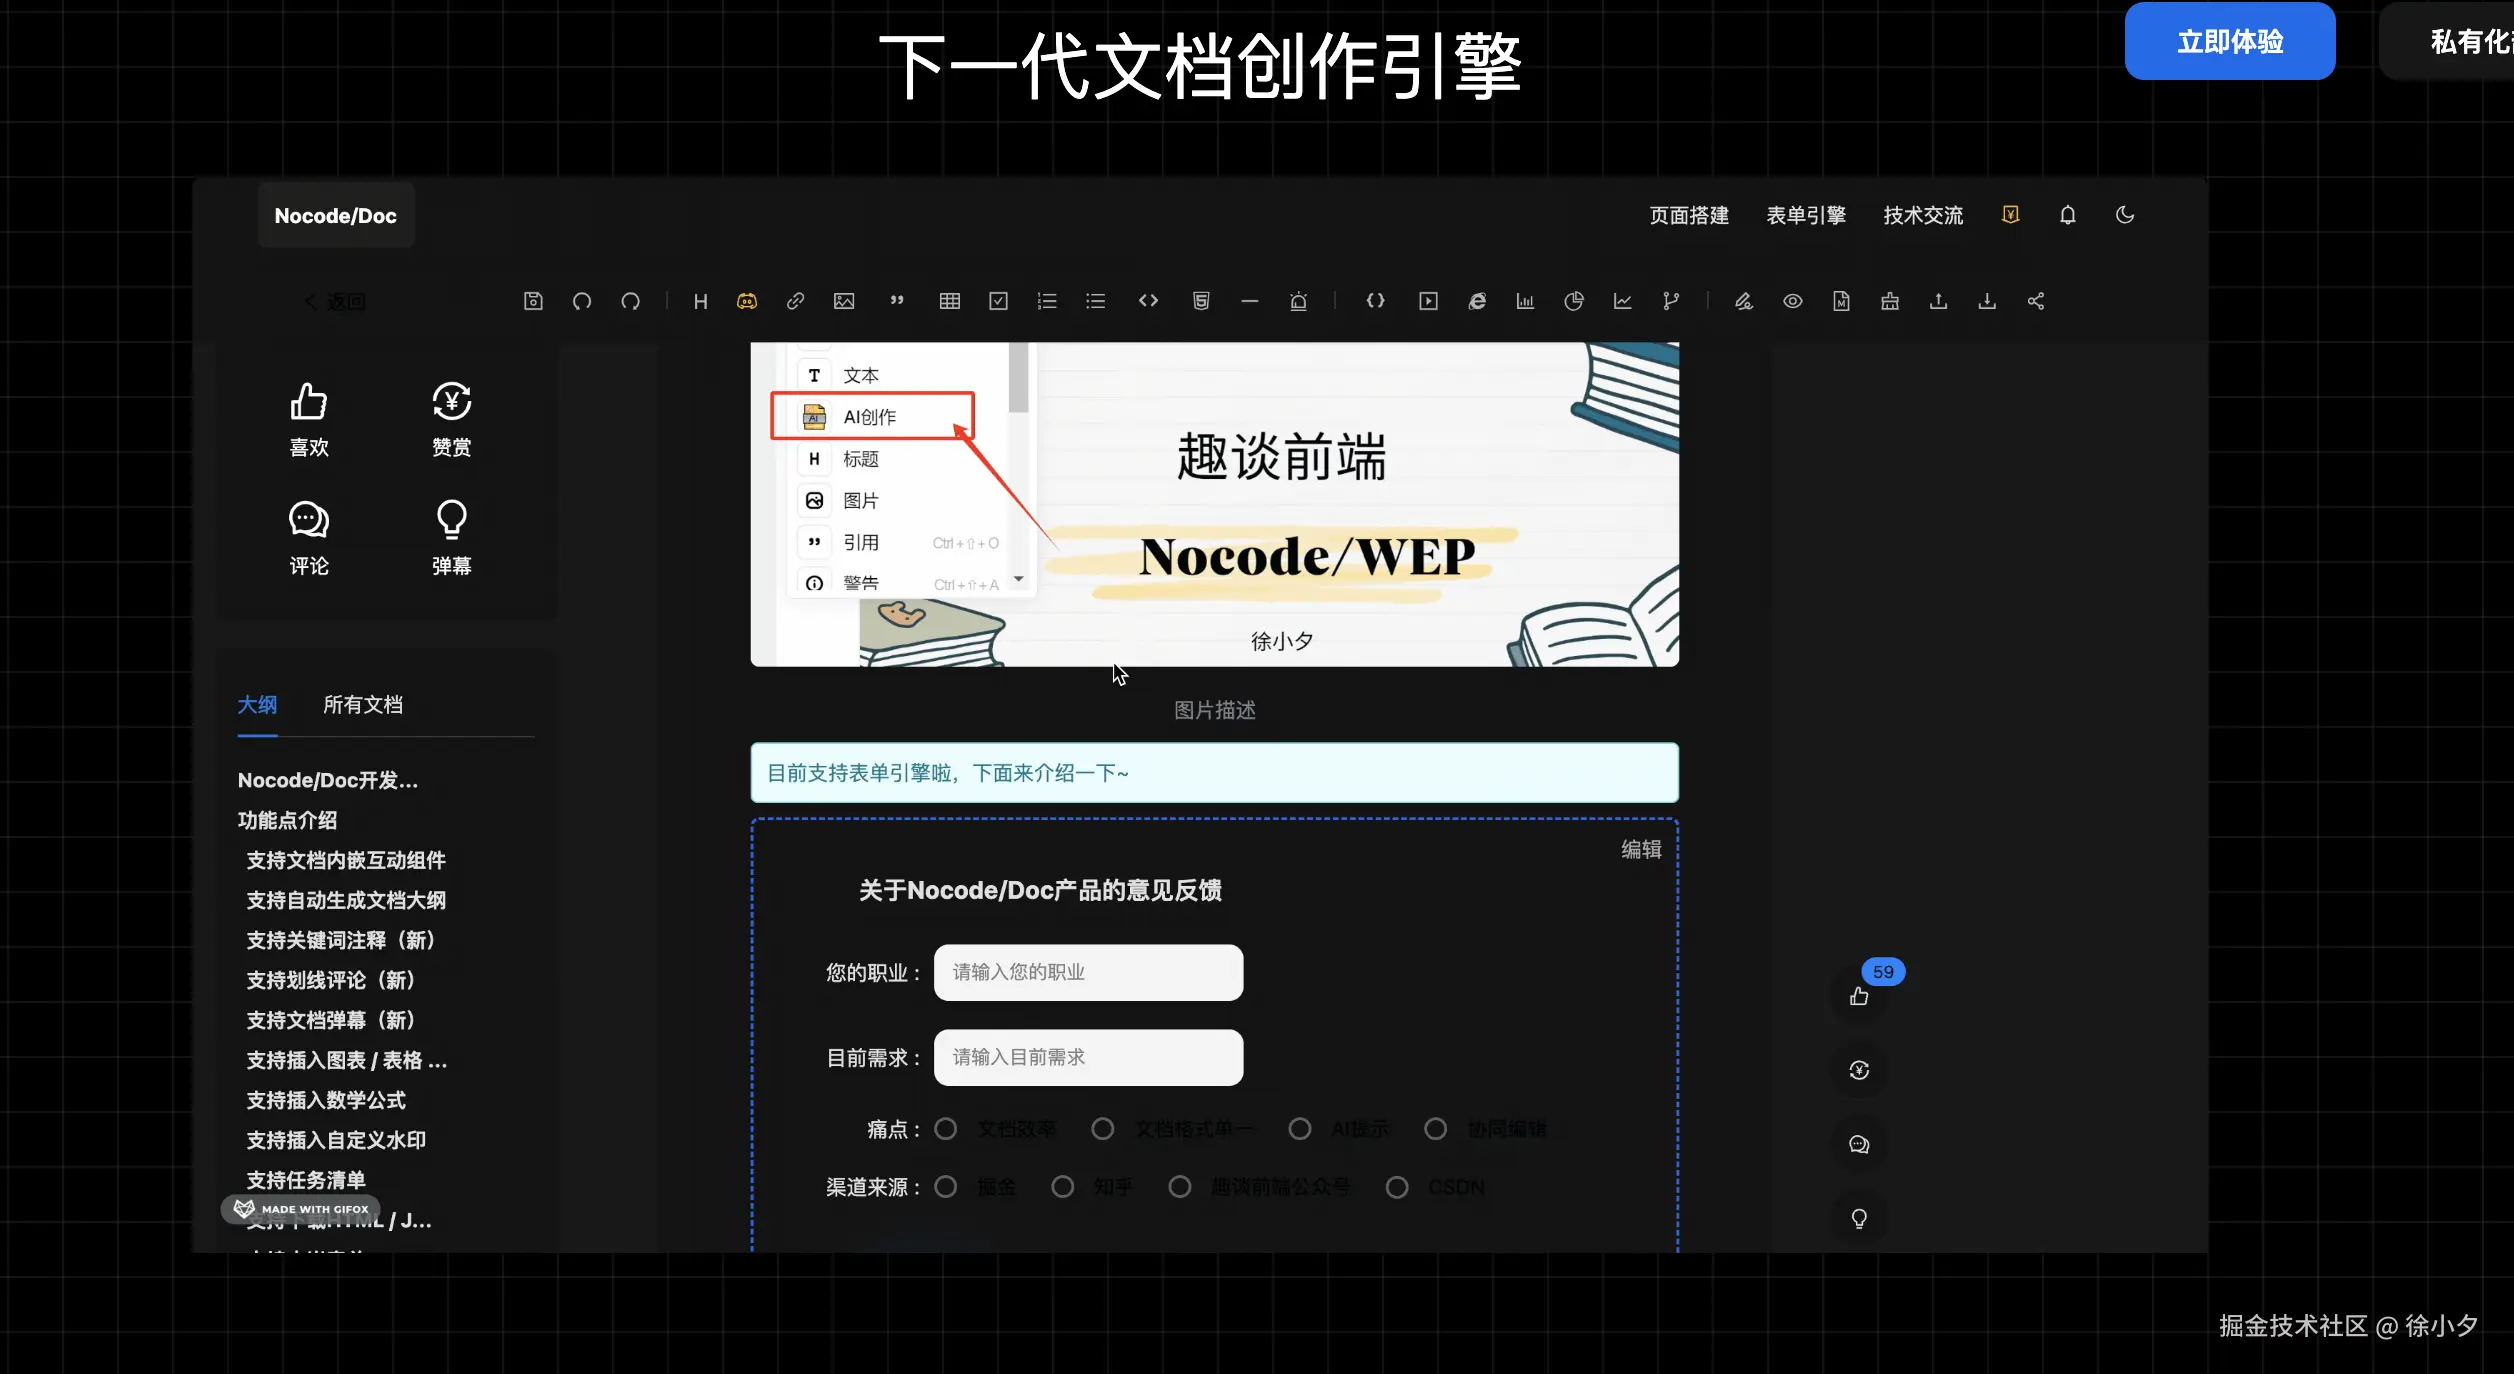The height and width of the screenshot is (1374, 2514).
Task: Switch to the 所有文档 tab
Action: coord(363,704)
